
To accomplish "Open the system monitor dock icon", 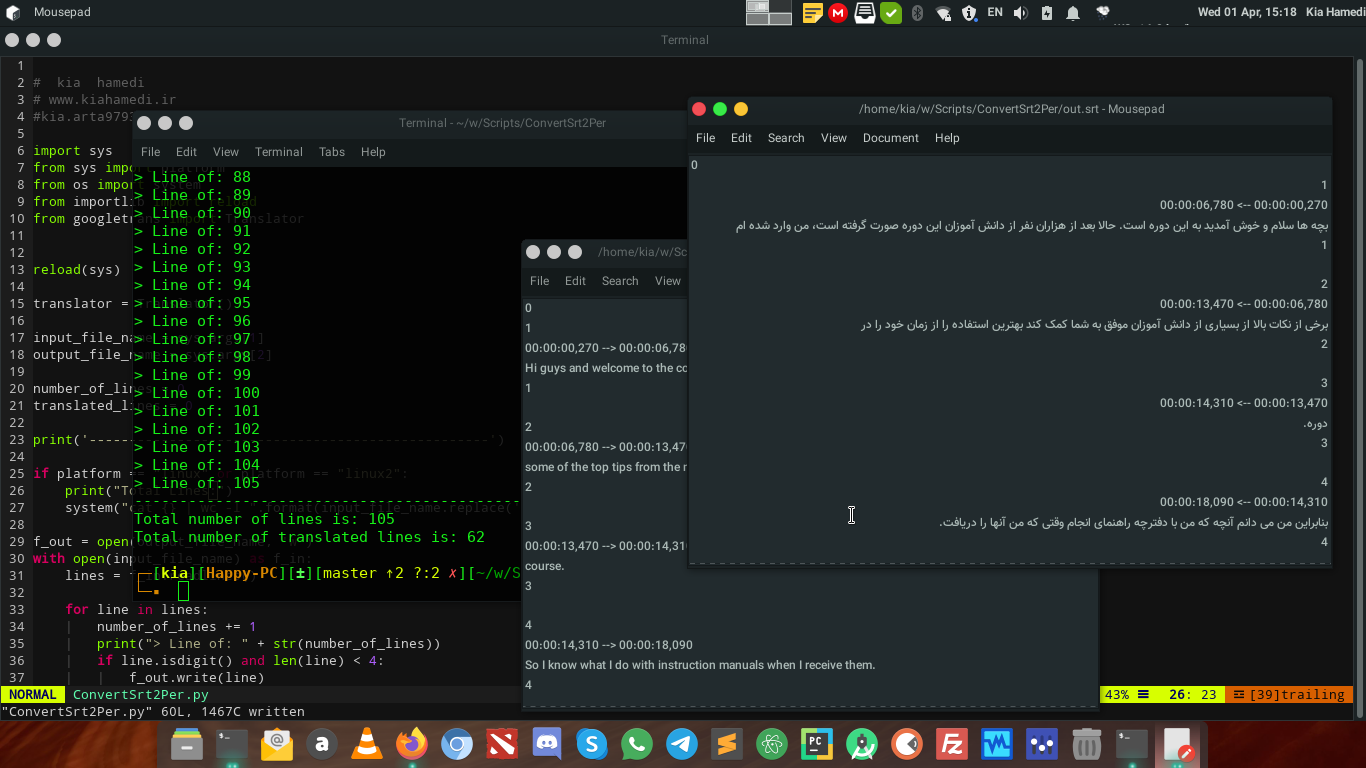I will point(997,744).
